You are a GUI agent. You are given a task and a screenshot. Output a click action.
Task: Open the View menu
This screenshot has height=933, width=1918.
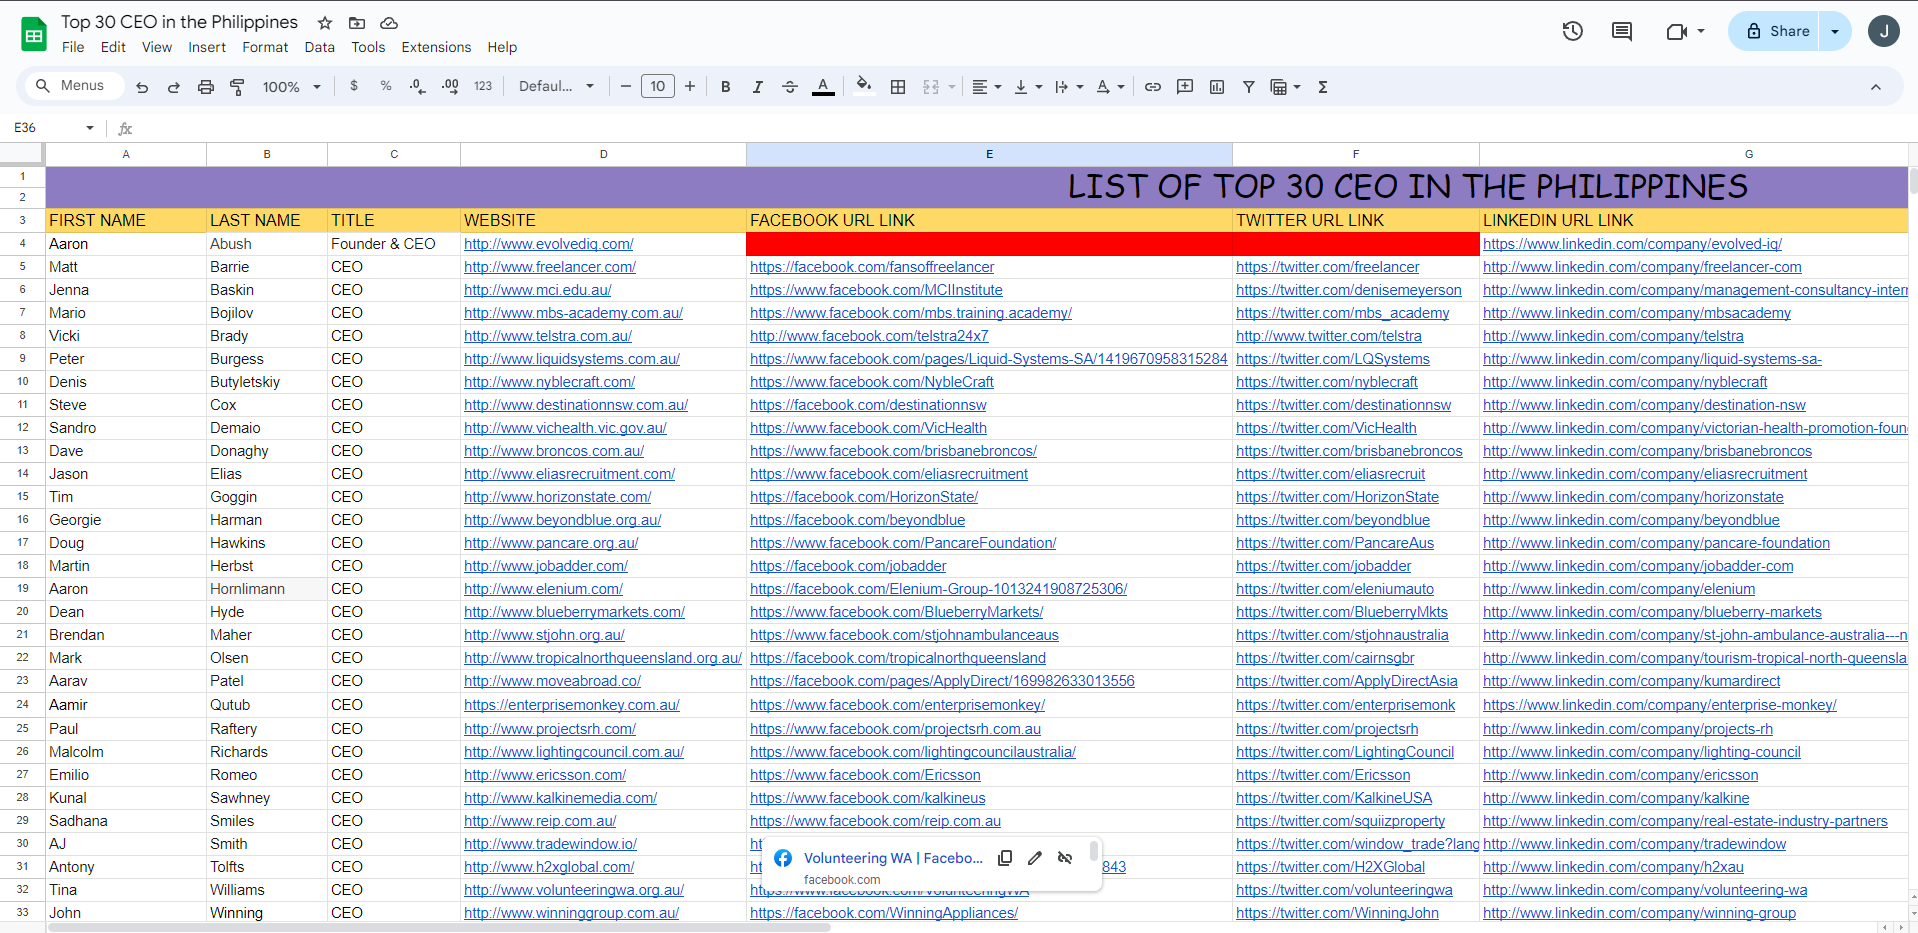[x=157, y=47]
